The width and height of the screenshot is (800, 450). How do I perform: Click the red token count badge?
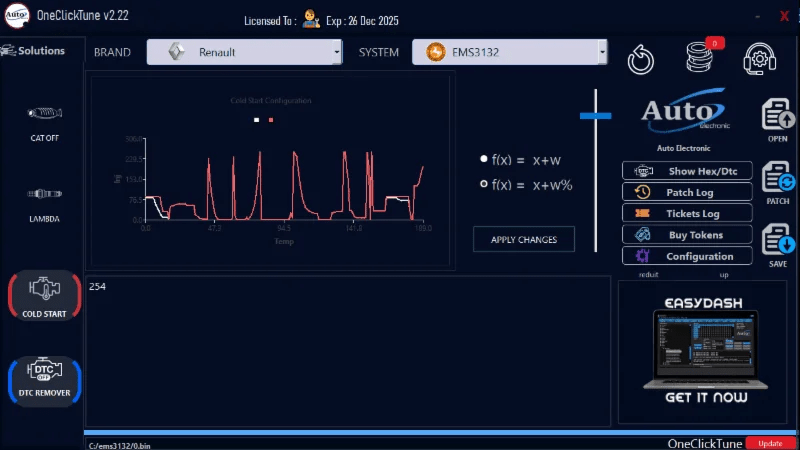[714, 43]
